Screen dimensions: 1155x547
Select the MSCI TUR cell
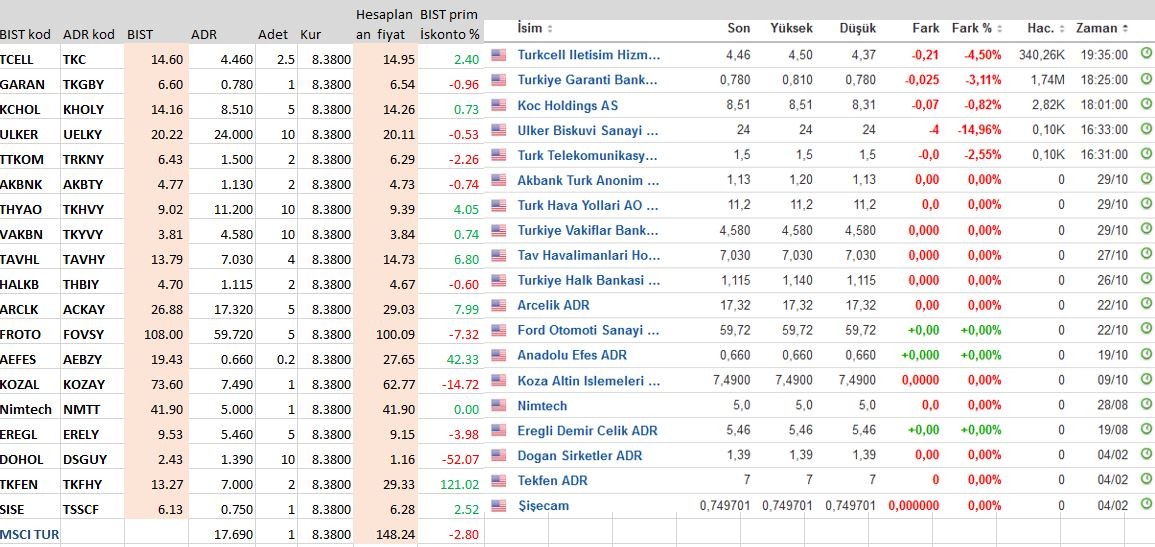pos(30,534)
